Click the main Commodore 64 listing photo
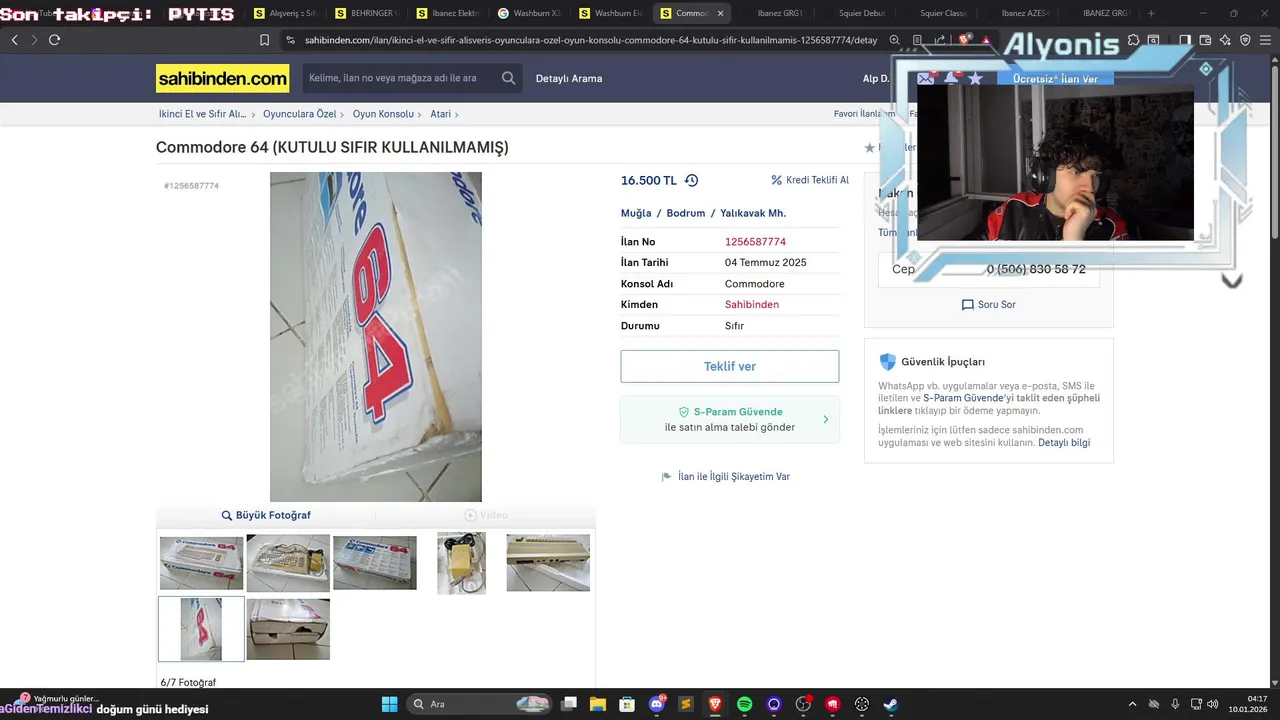 (376, 337)
